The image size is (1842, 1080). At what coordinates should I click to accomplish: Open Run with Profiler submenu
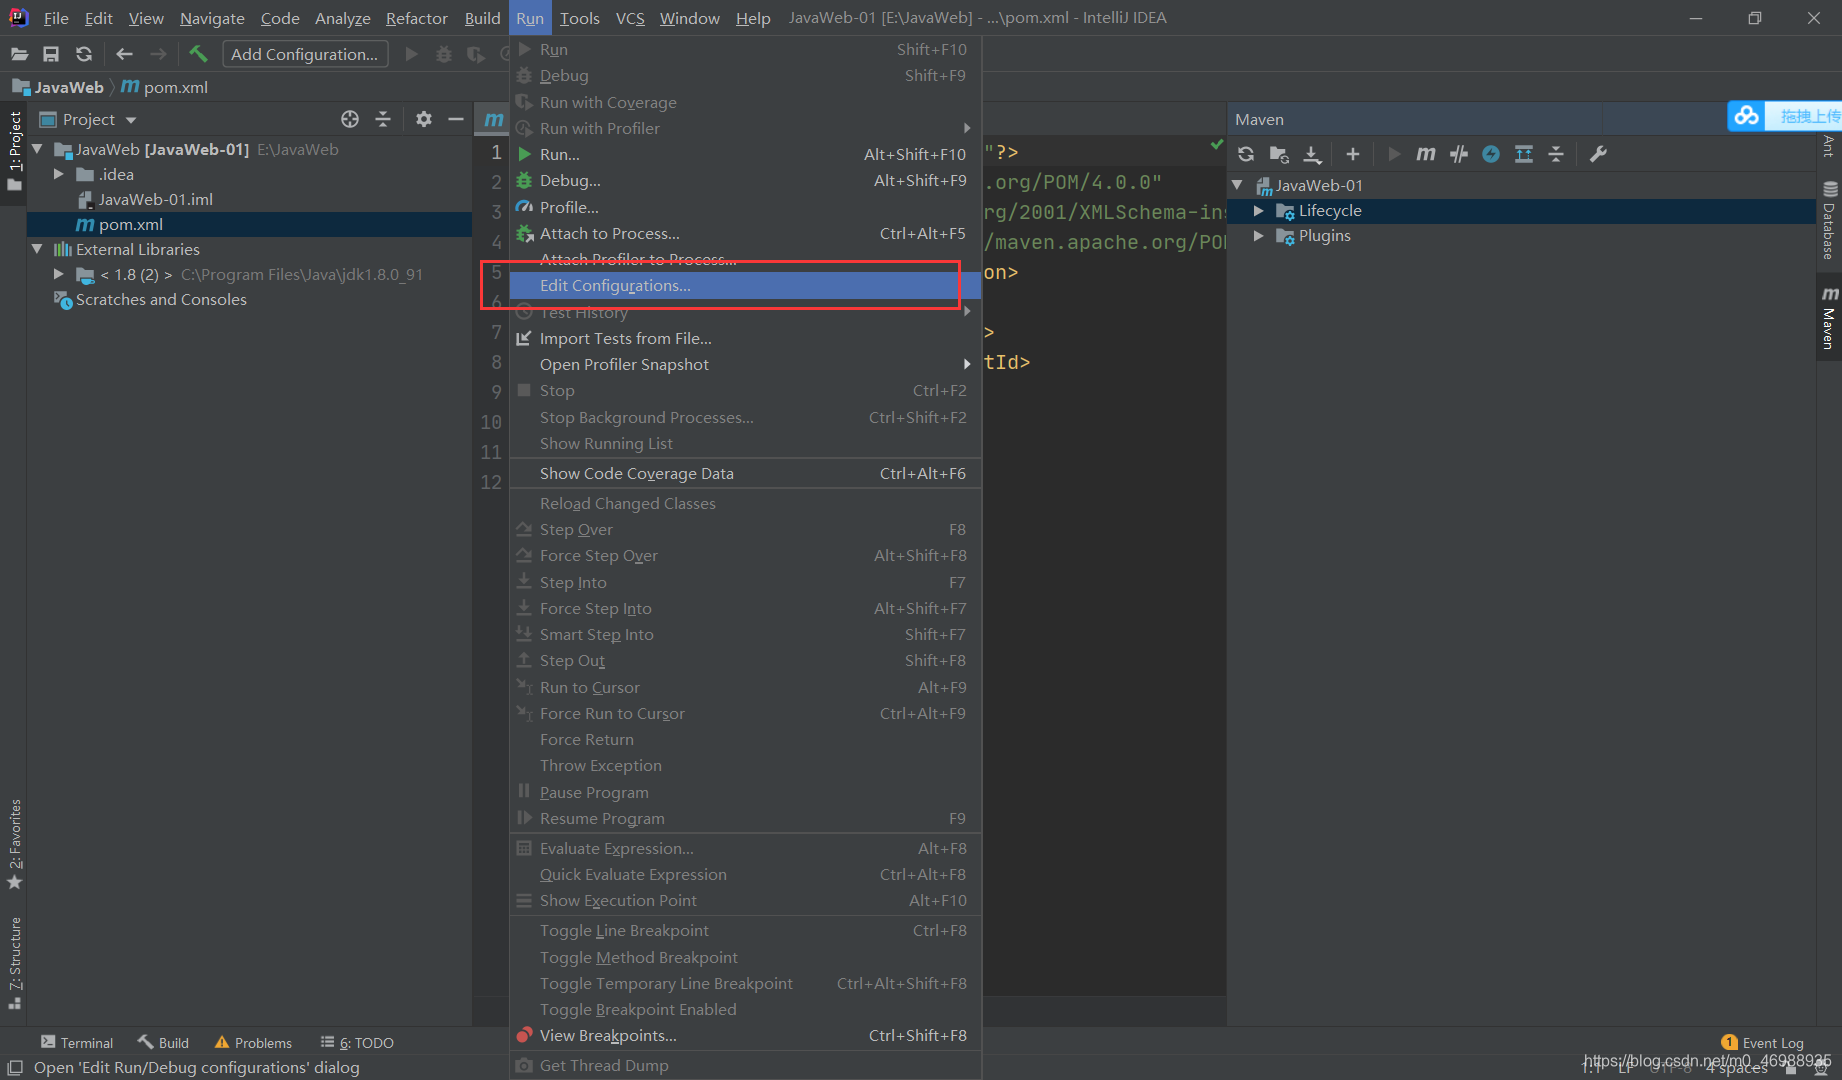click(x=745, y=128)
